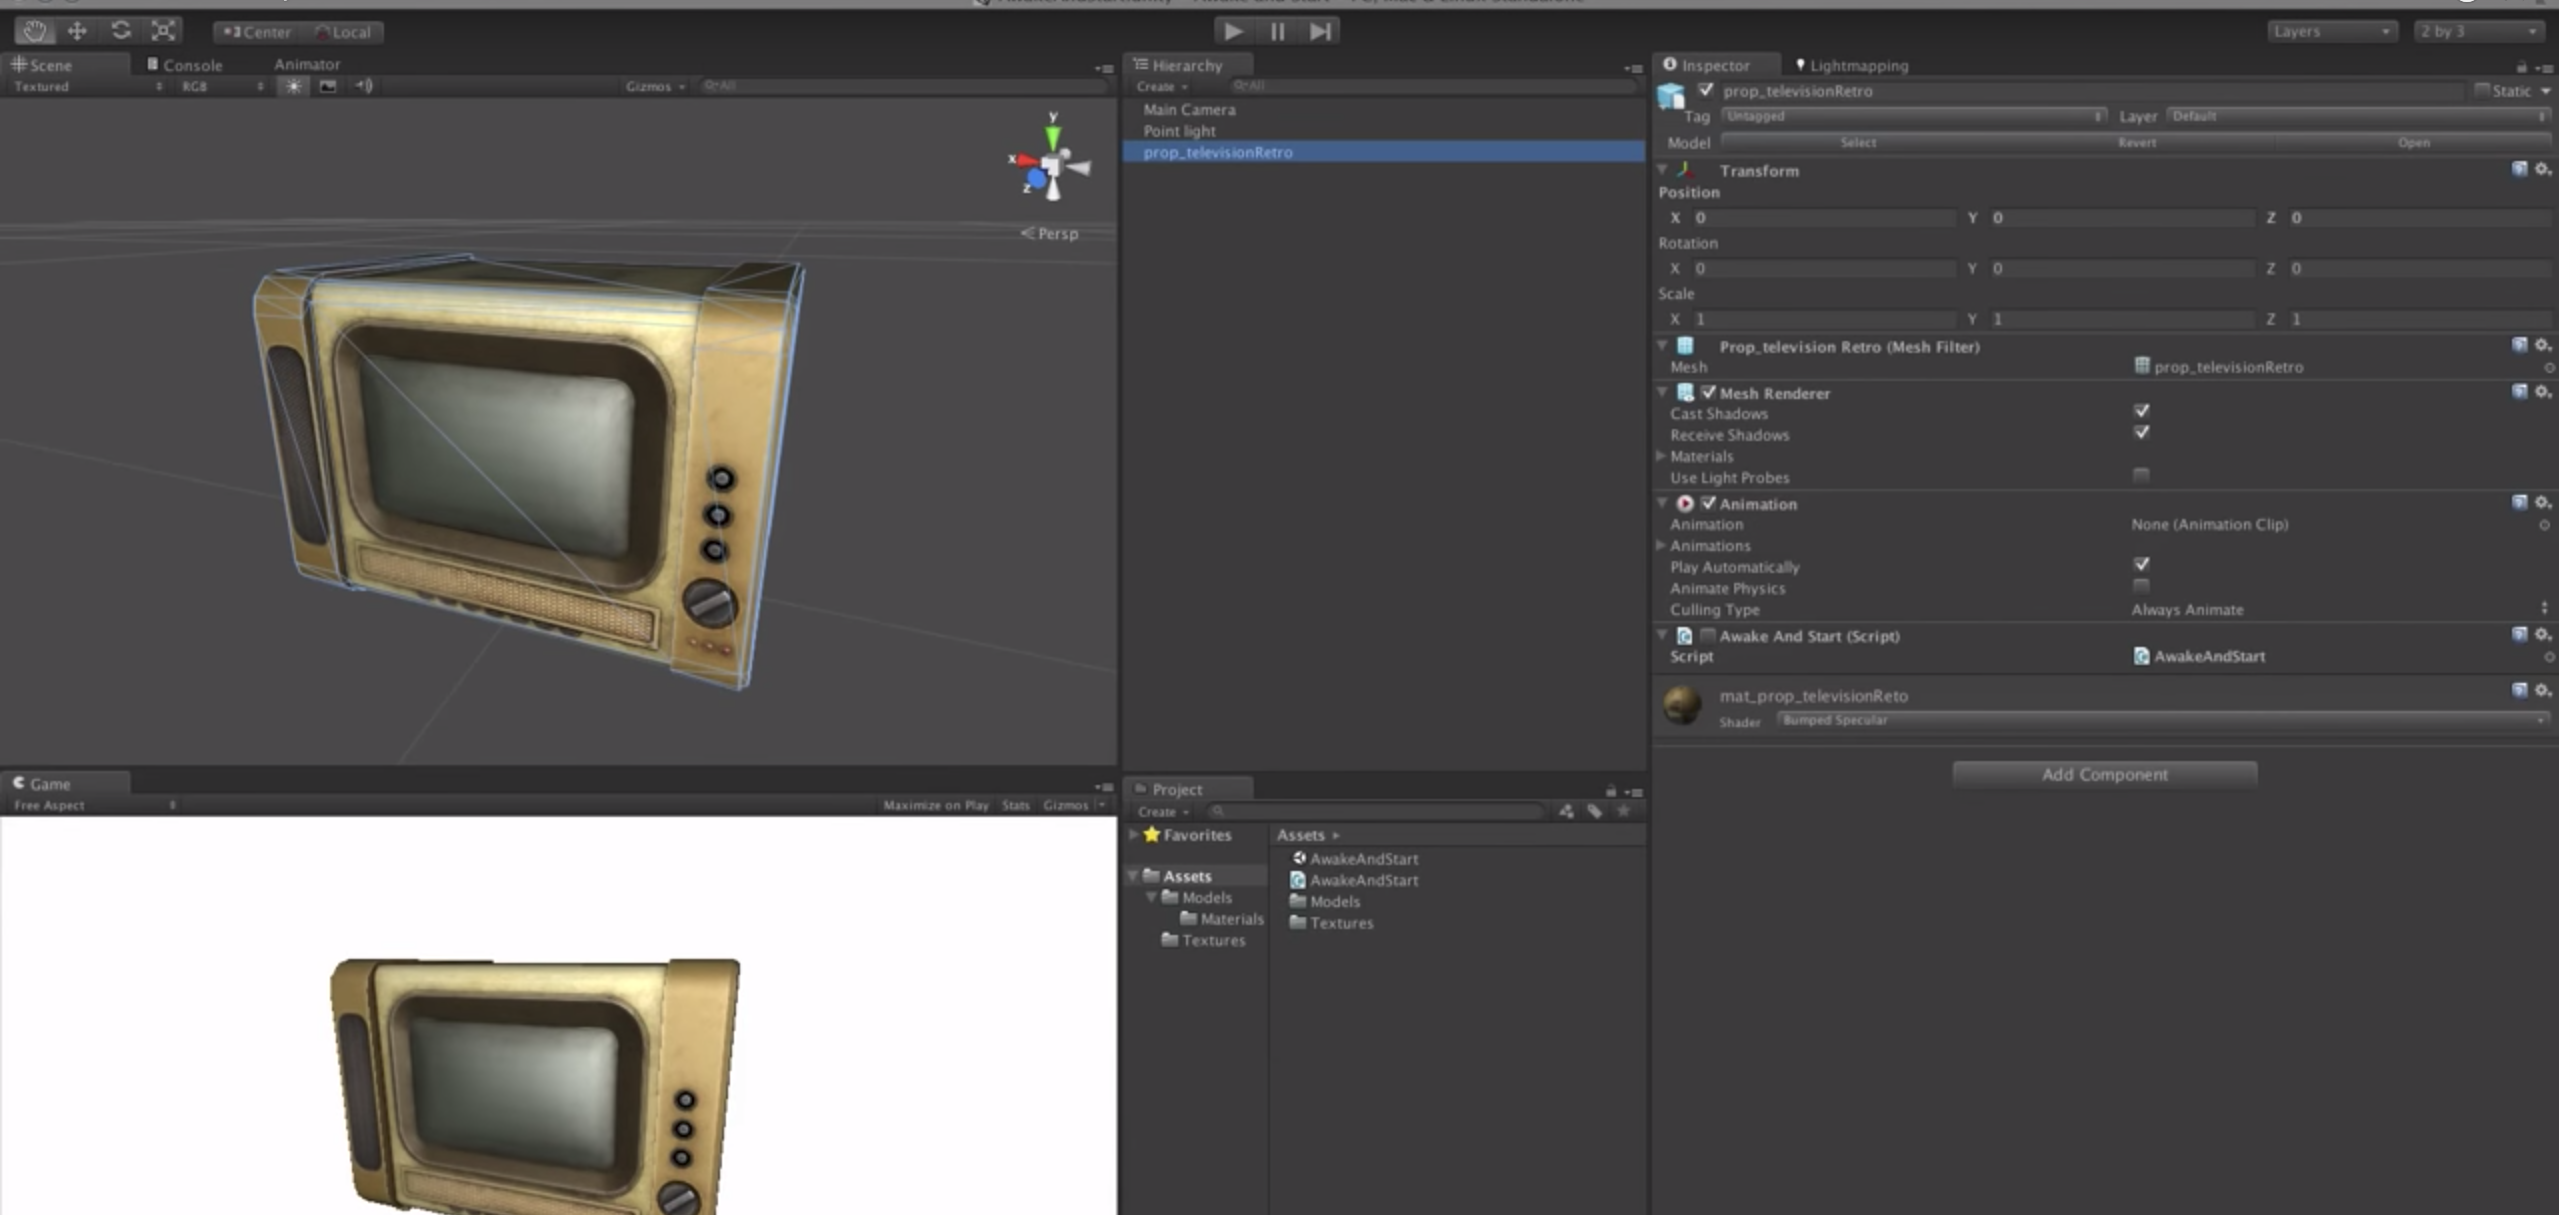Screen dimensions: 2559x1215
Task: Start Play mode
Action: tap(1233, 31)
